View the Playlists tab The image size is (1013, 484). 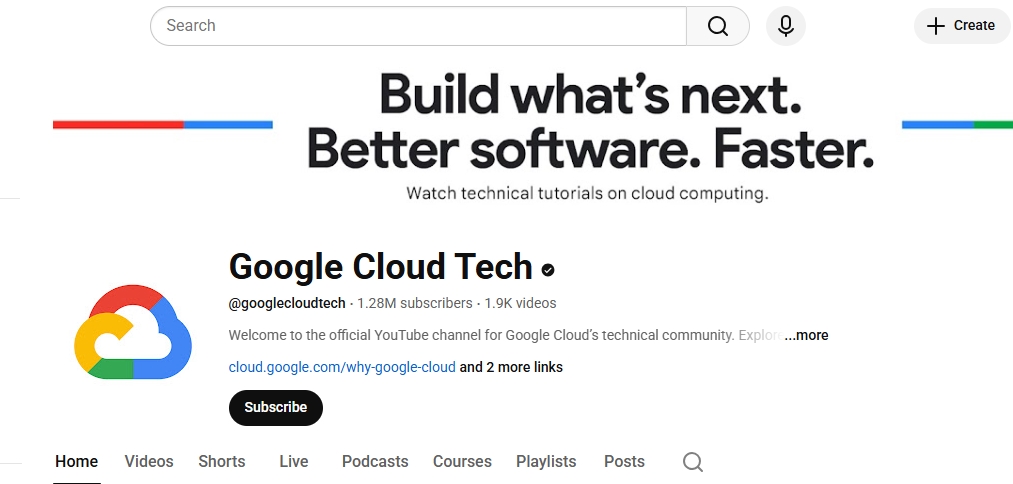point(546,461)
